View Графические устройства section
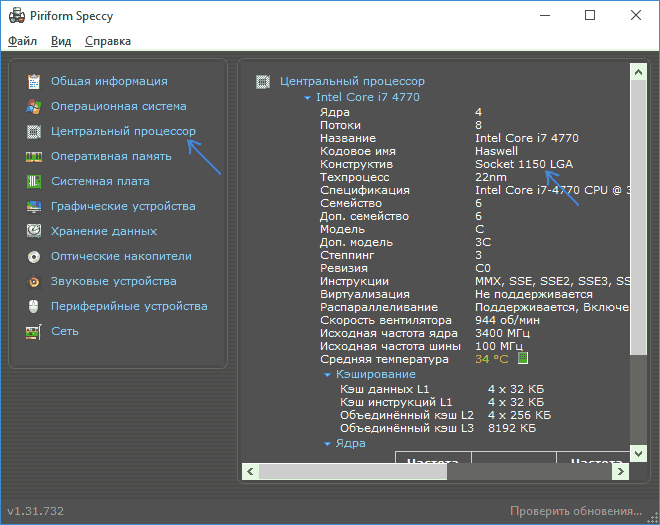 click(123, 206)
